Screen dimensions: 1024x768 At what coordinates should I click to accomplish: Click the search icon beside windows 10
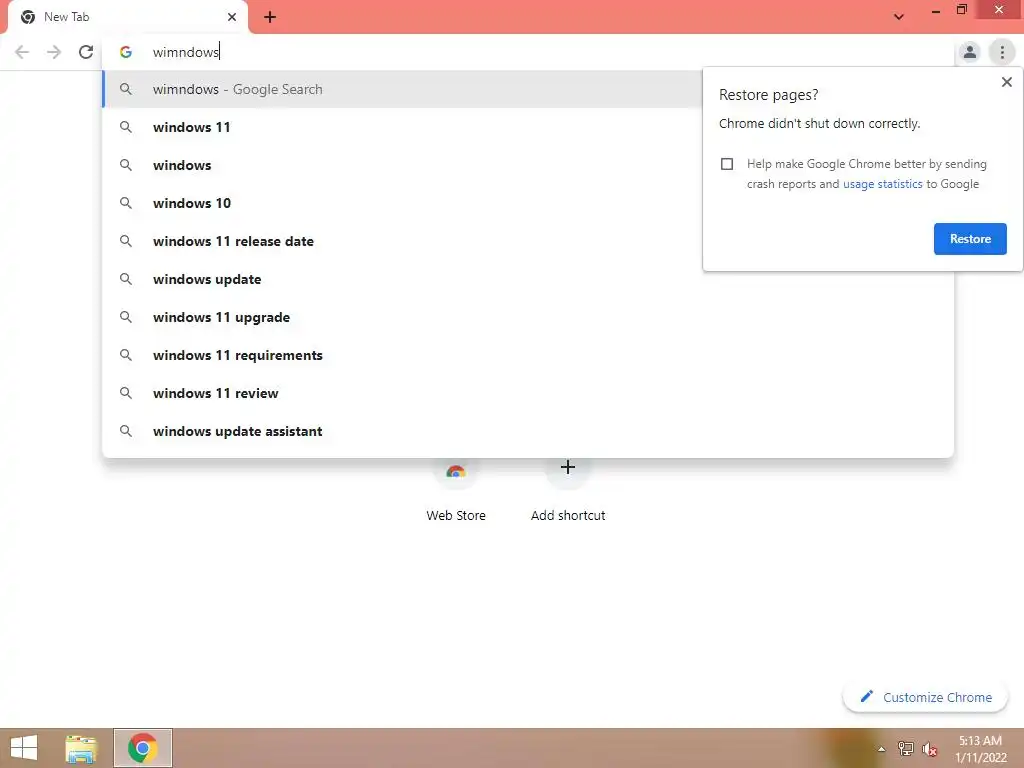126,203
